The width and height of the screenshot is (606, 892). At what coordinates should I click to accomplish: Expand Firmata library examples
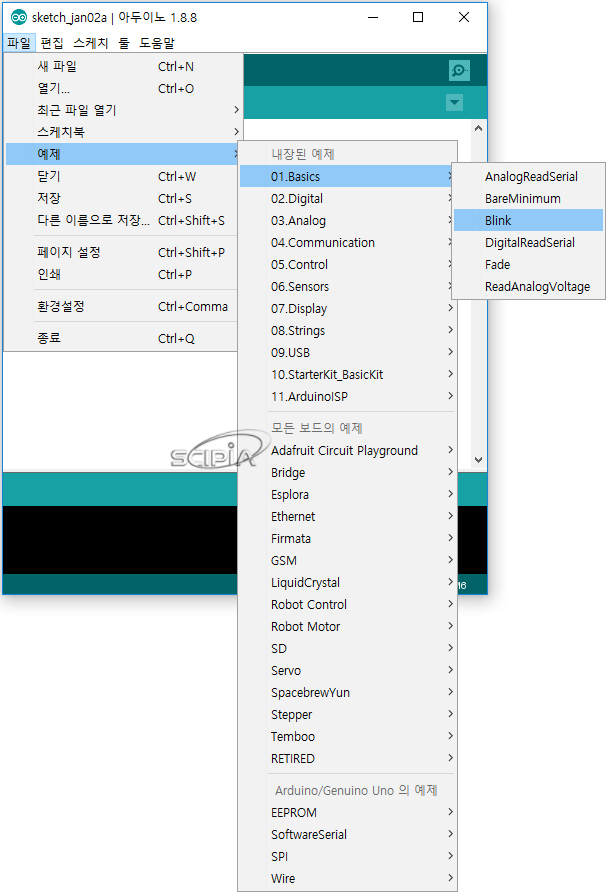pyautogui.click(x=348, y=539)
